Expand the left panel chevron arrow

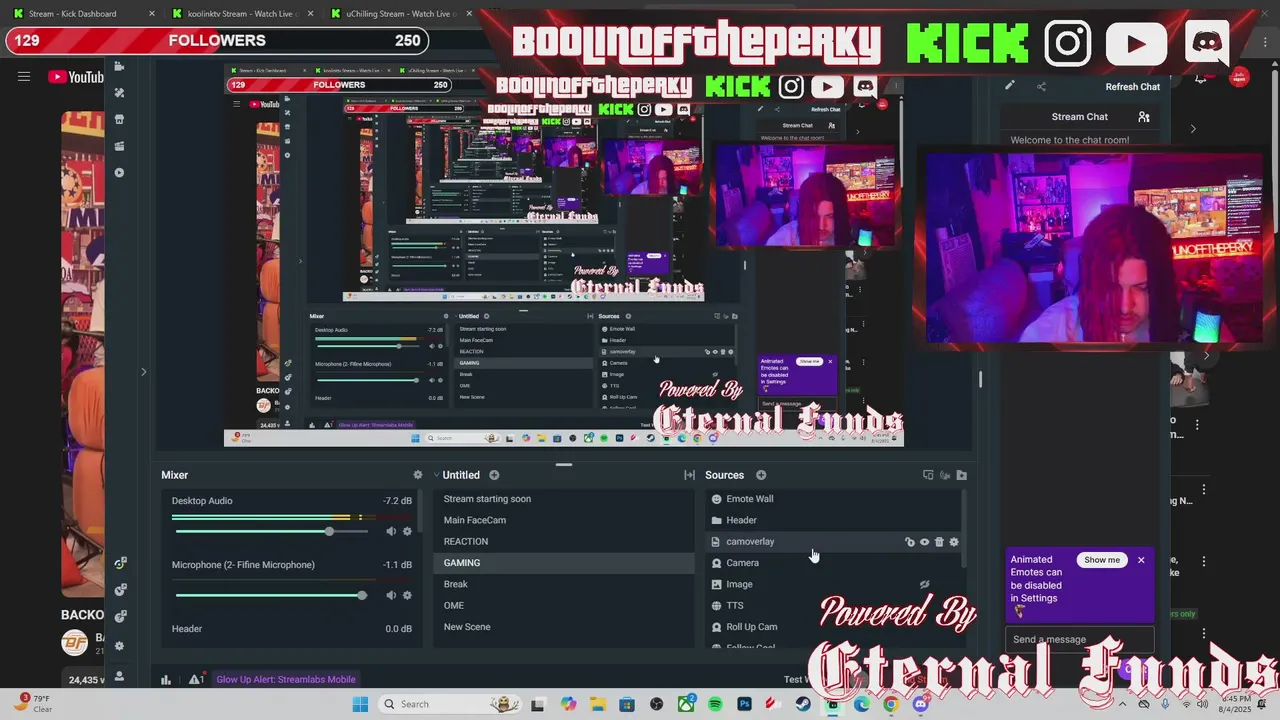(143, 372)
